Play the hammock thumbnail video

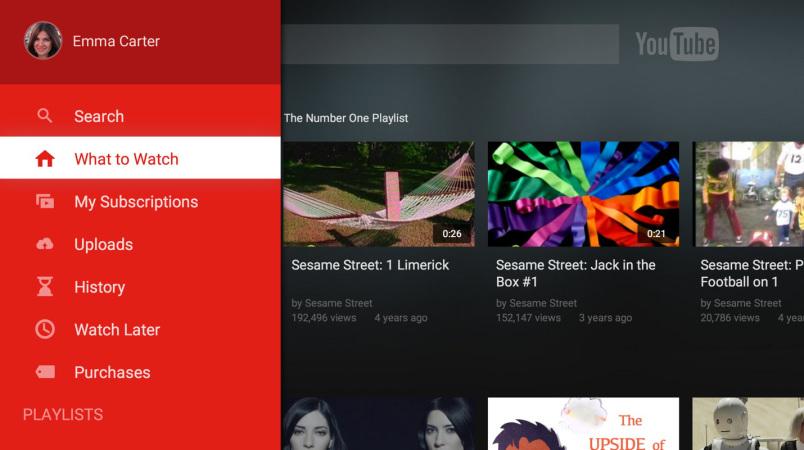pos(378,194)
